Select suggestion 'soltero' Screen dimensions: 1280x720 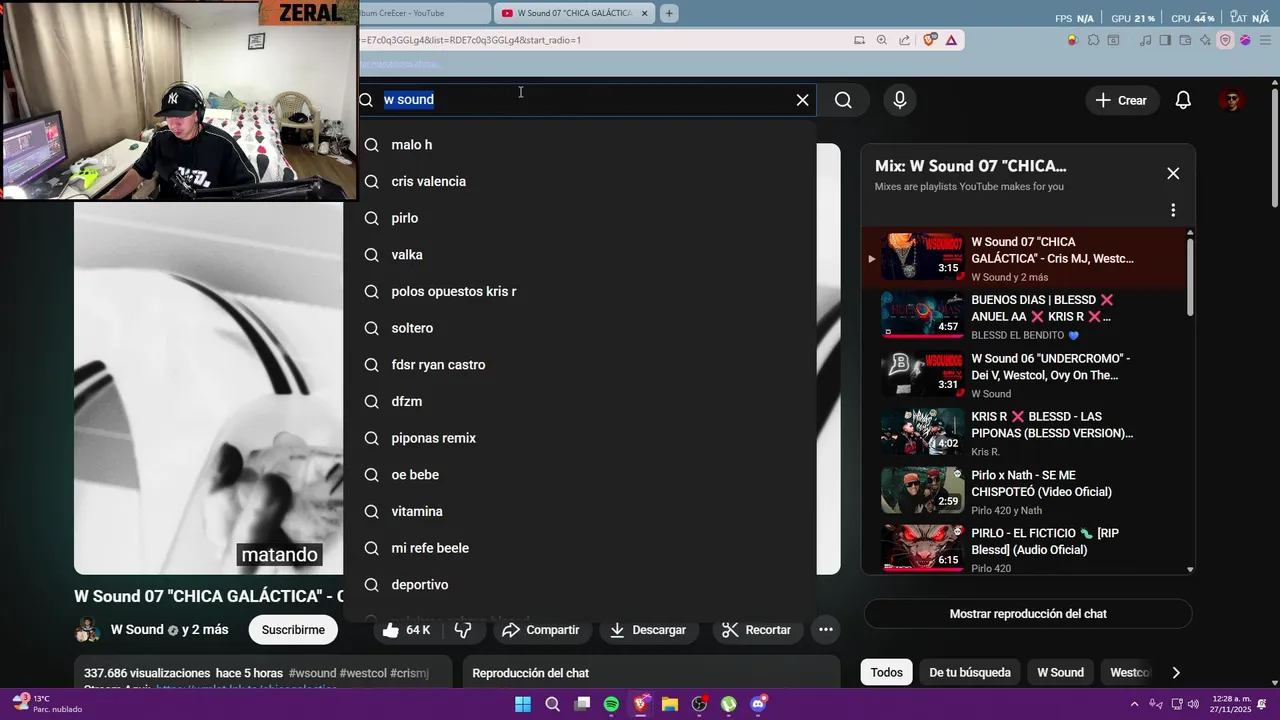point(580,328)
